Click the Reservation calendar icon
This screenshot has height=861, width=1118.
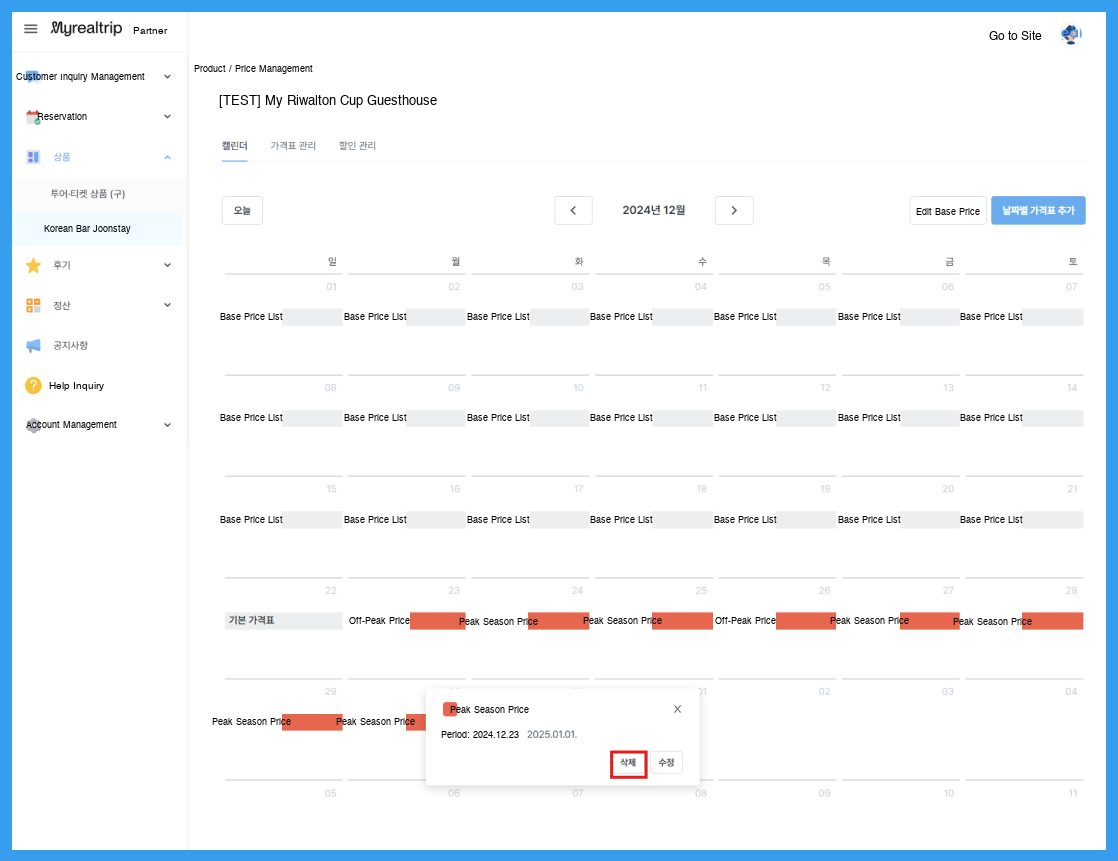[x=33, y=117]
